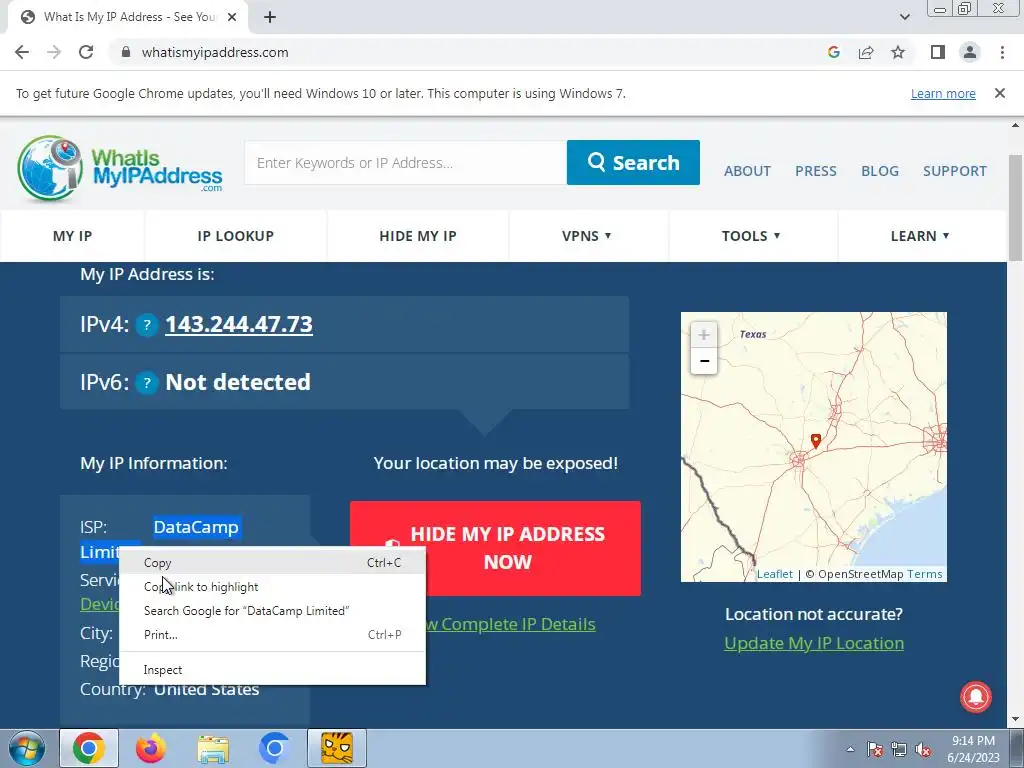Open the ABOUT link
Viewport: 1024px width, 768px height.
[x=747, y=171]
